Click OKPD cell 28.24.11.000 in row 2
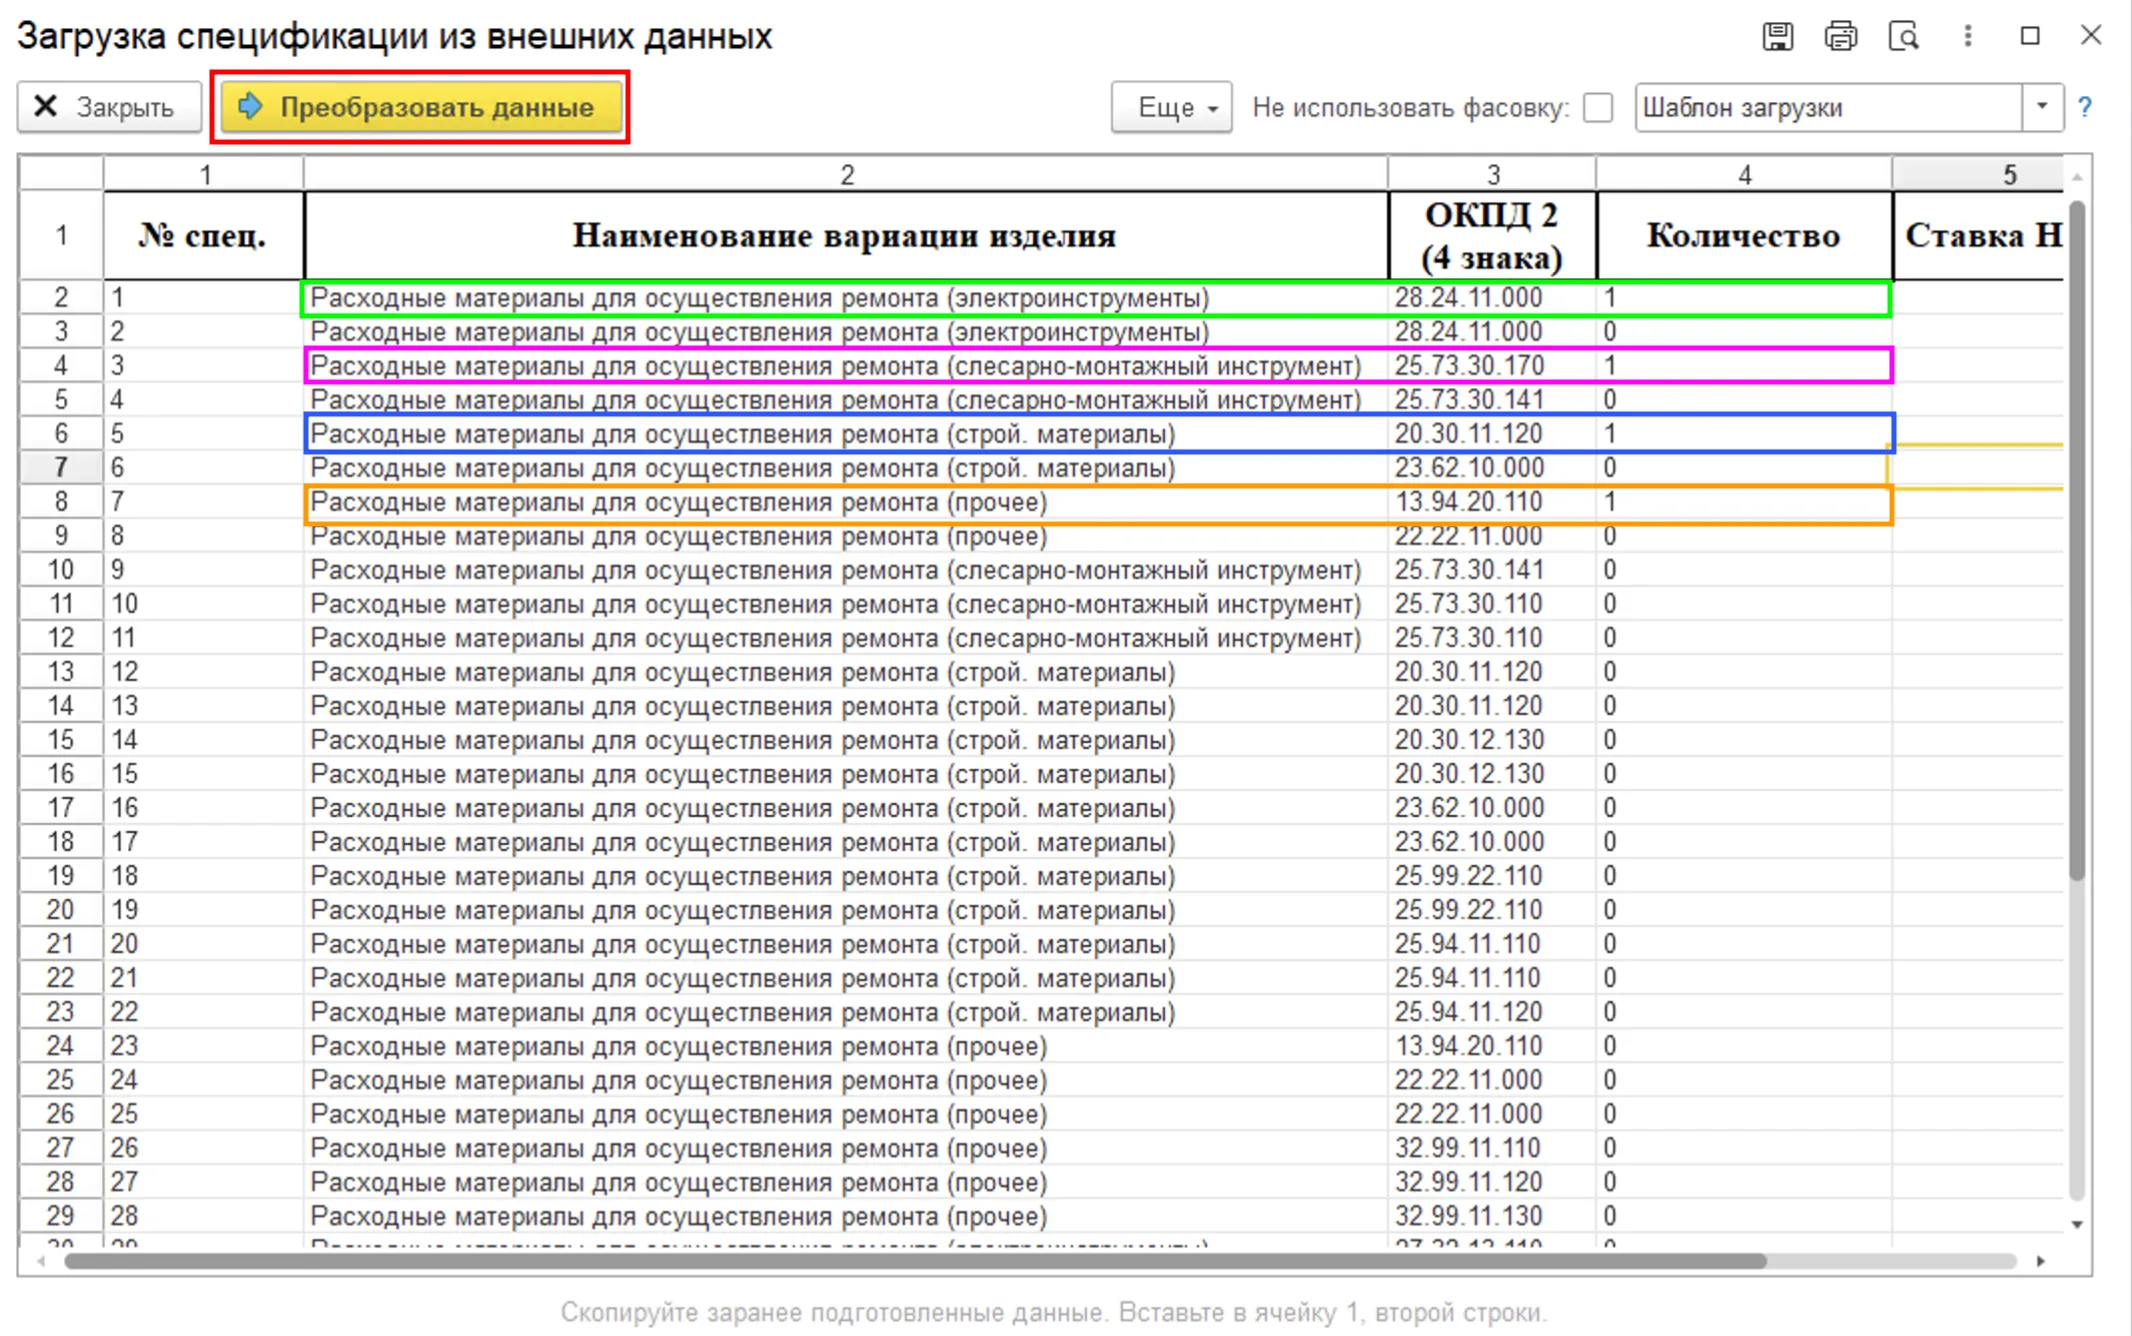This screenshot has width=2132, height=1336. (1493, 298)
